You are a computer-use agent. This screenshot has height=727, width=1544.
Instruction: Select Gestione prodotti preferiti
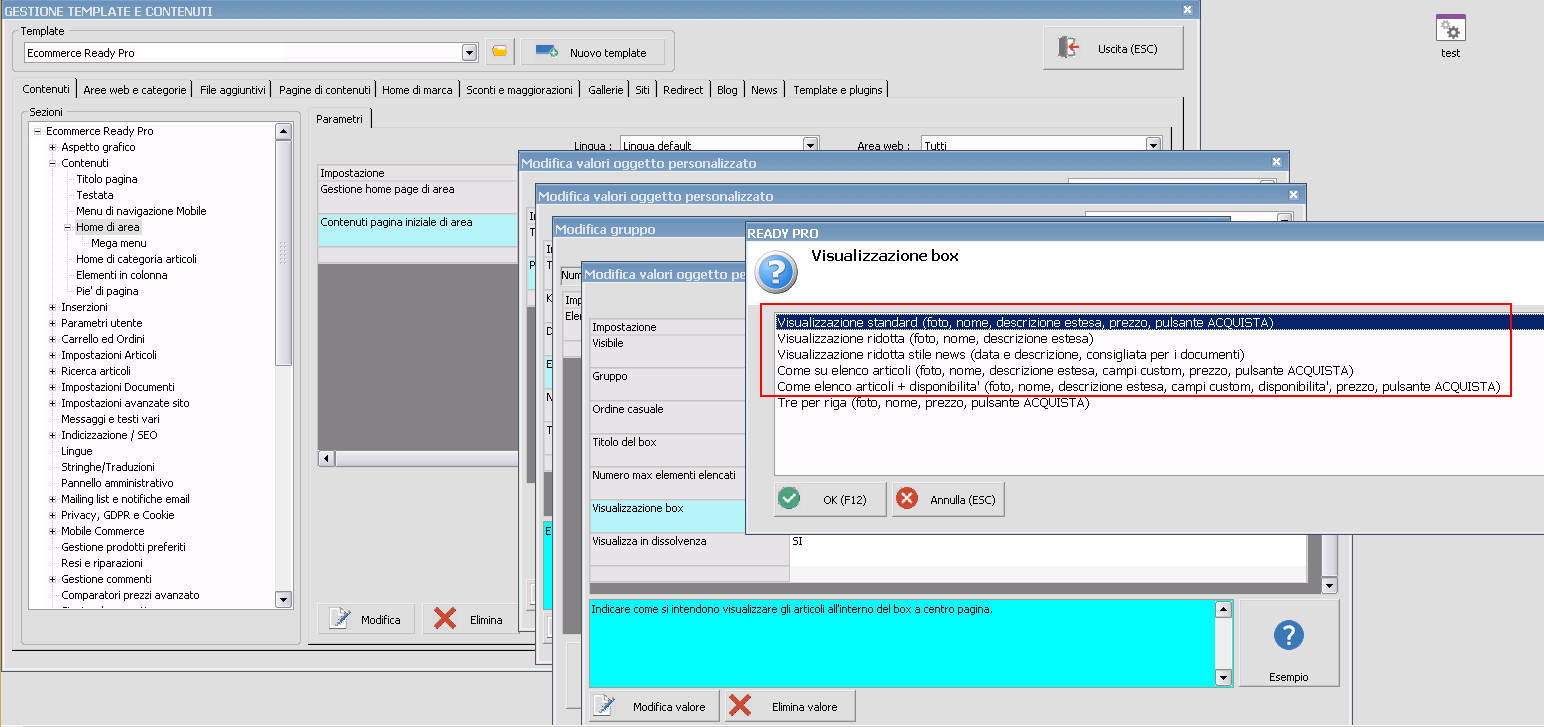(x=123, y=547)
